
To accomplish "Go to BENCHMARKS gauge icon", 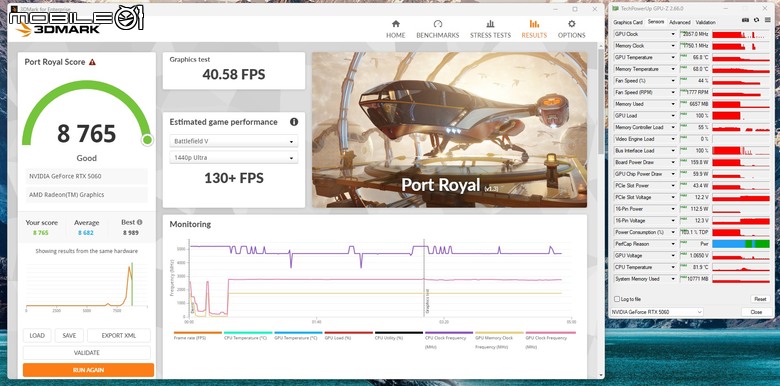I will tap(438, 24).
